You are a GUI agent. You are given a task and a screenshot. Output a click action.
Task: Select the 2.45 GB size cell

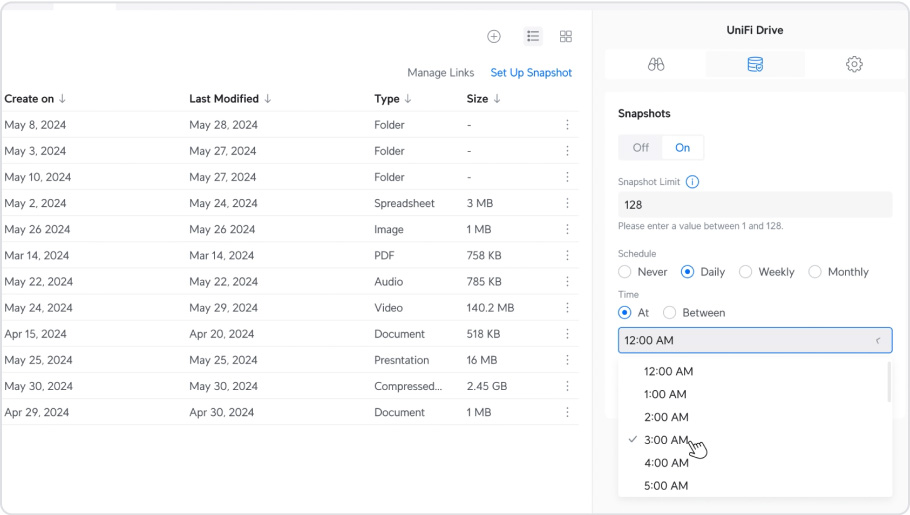click(x=487, y=386)
